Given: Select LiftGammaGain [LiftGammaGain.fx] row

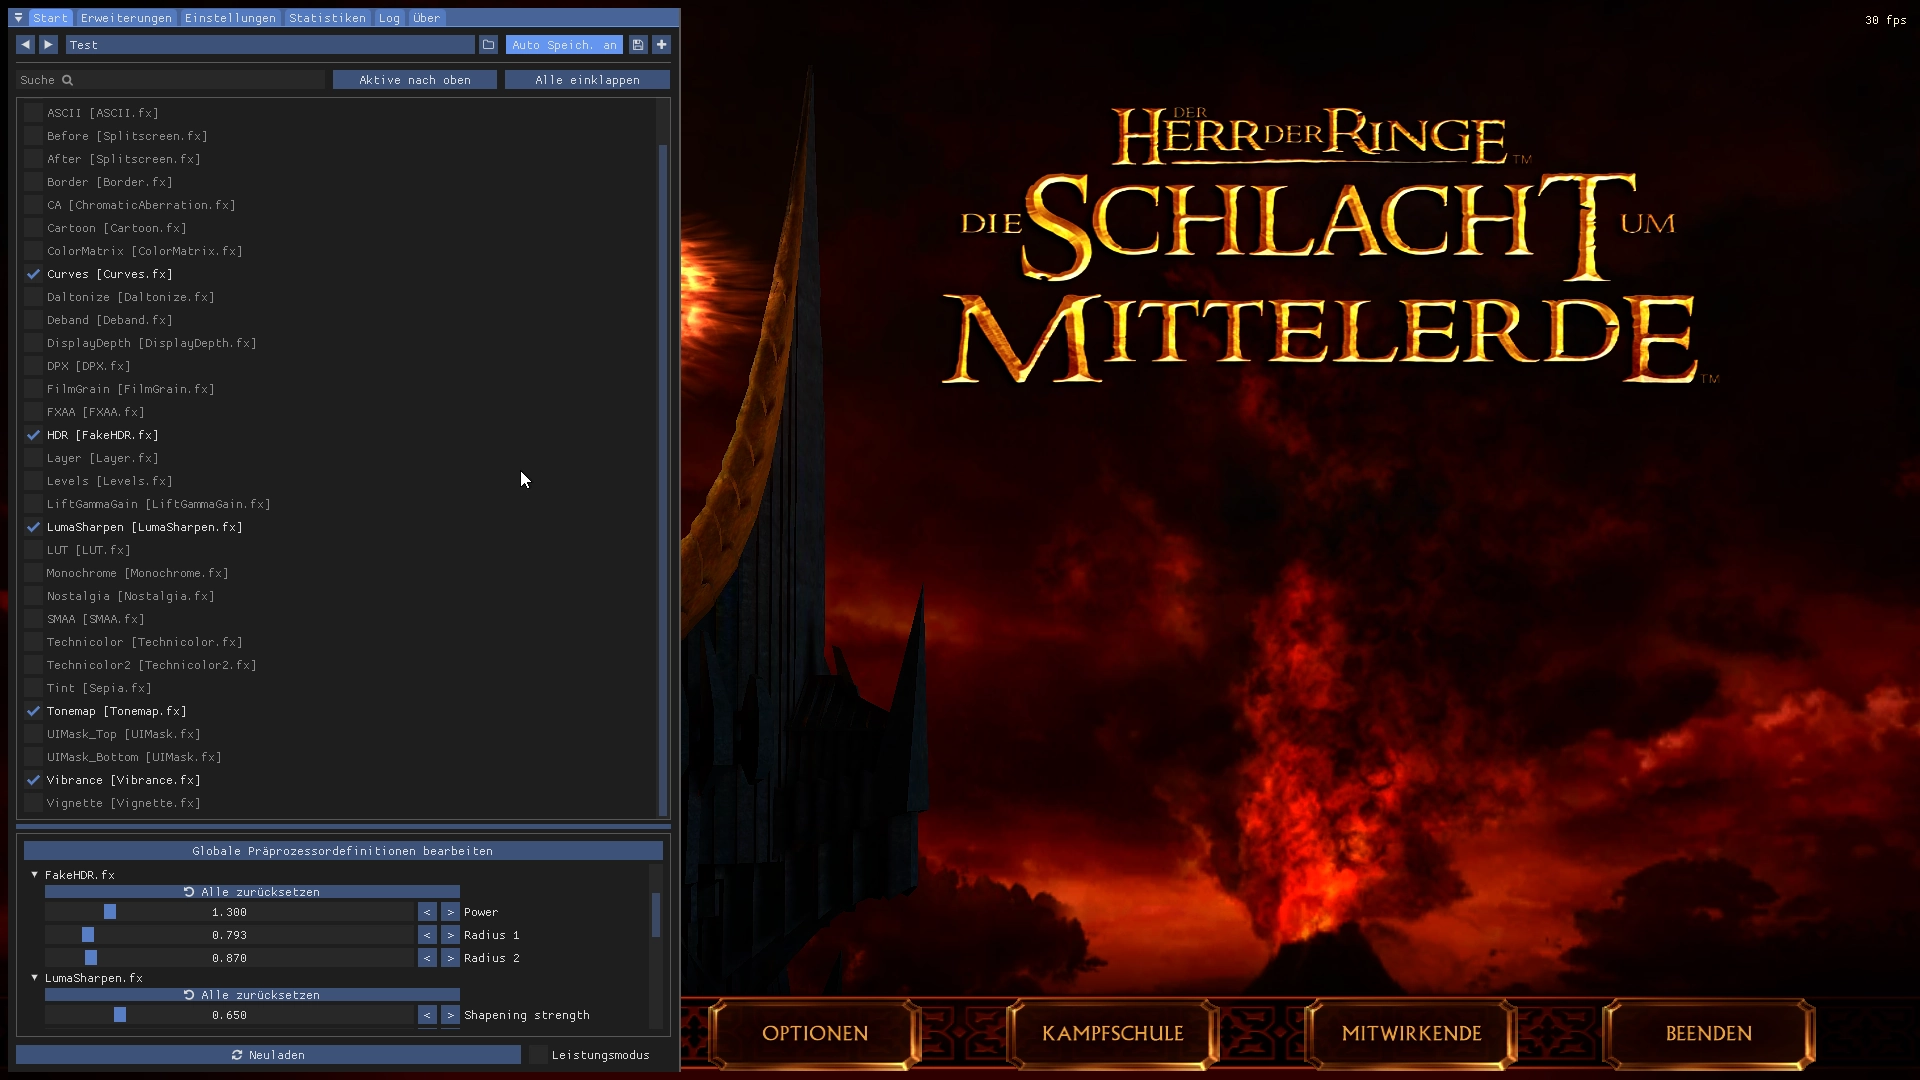Looking at the screenshot, I should [158, 504].
